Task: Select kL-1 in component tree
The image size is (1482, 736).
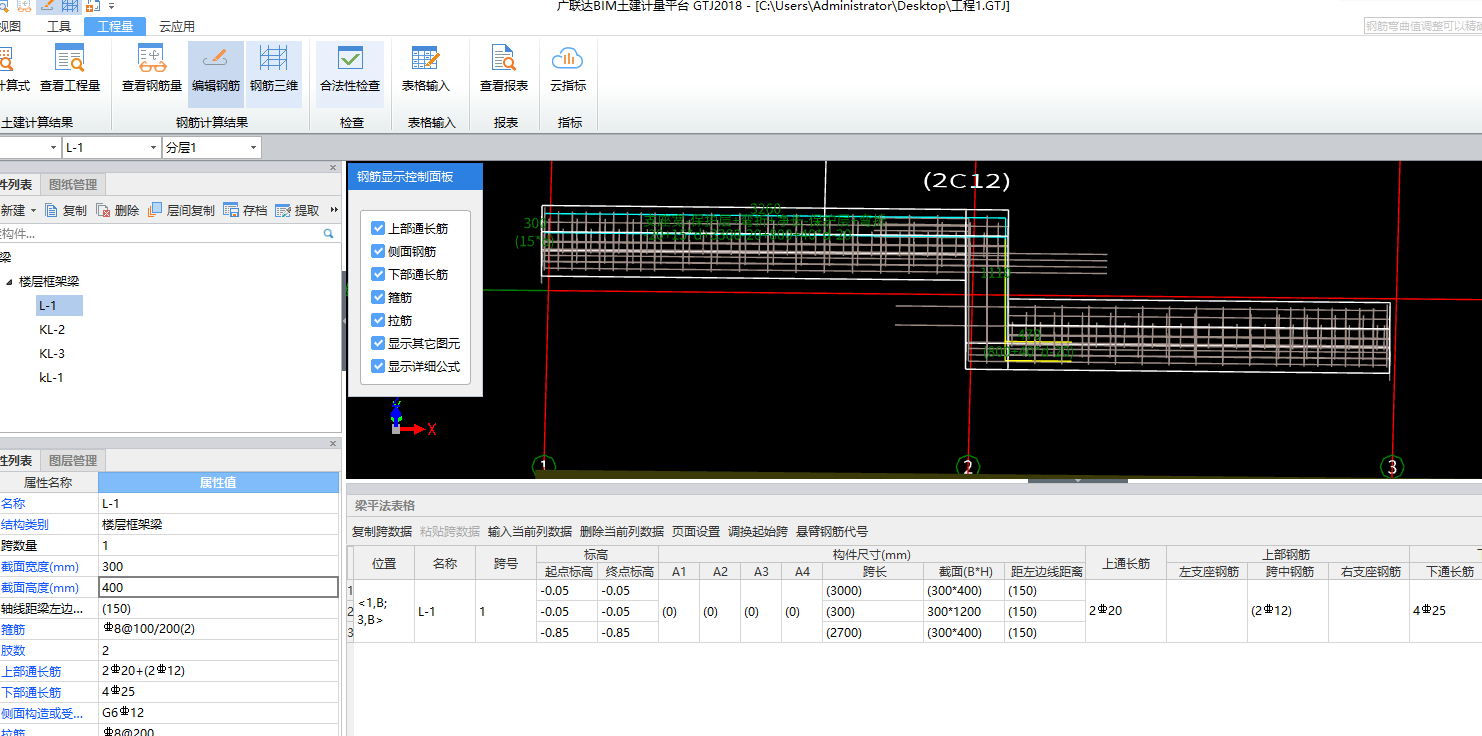Action: click(51, 378)
